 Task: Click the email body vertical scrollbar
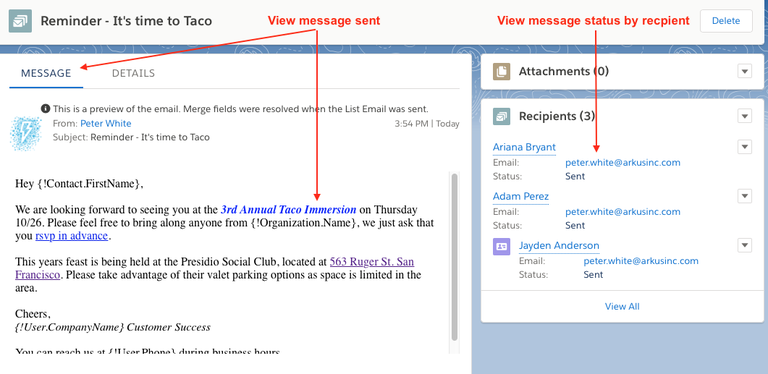tap(455, 257)
